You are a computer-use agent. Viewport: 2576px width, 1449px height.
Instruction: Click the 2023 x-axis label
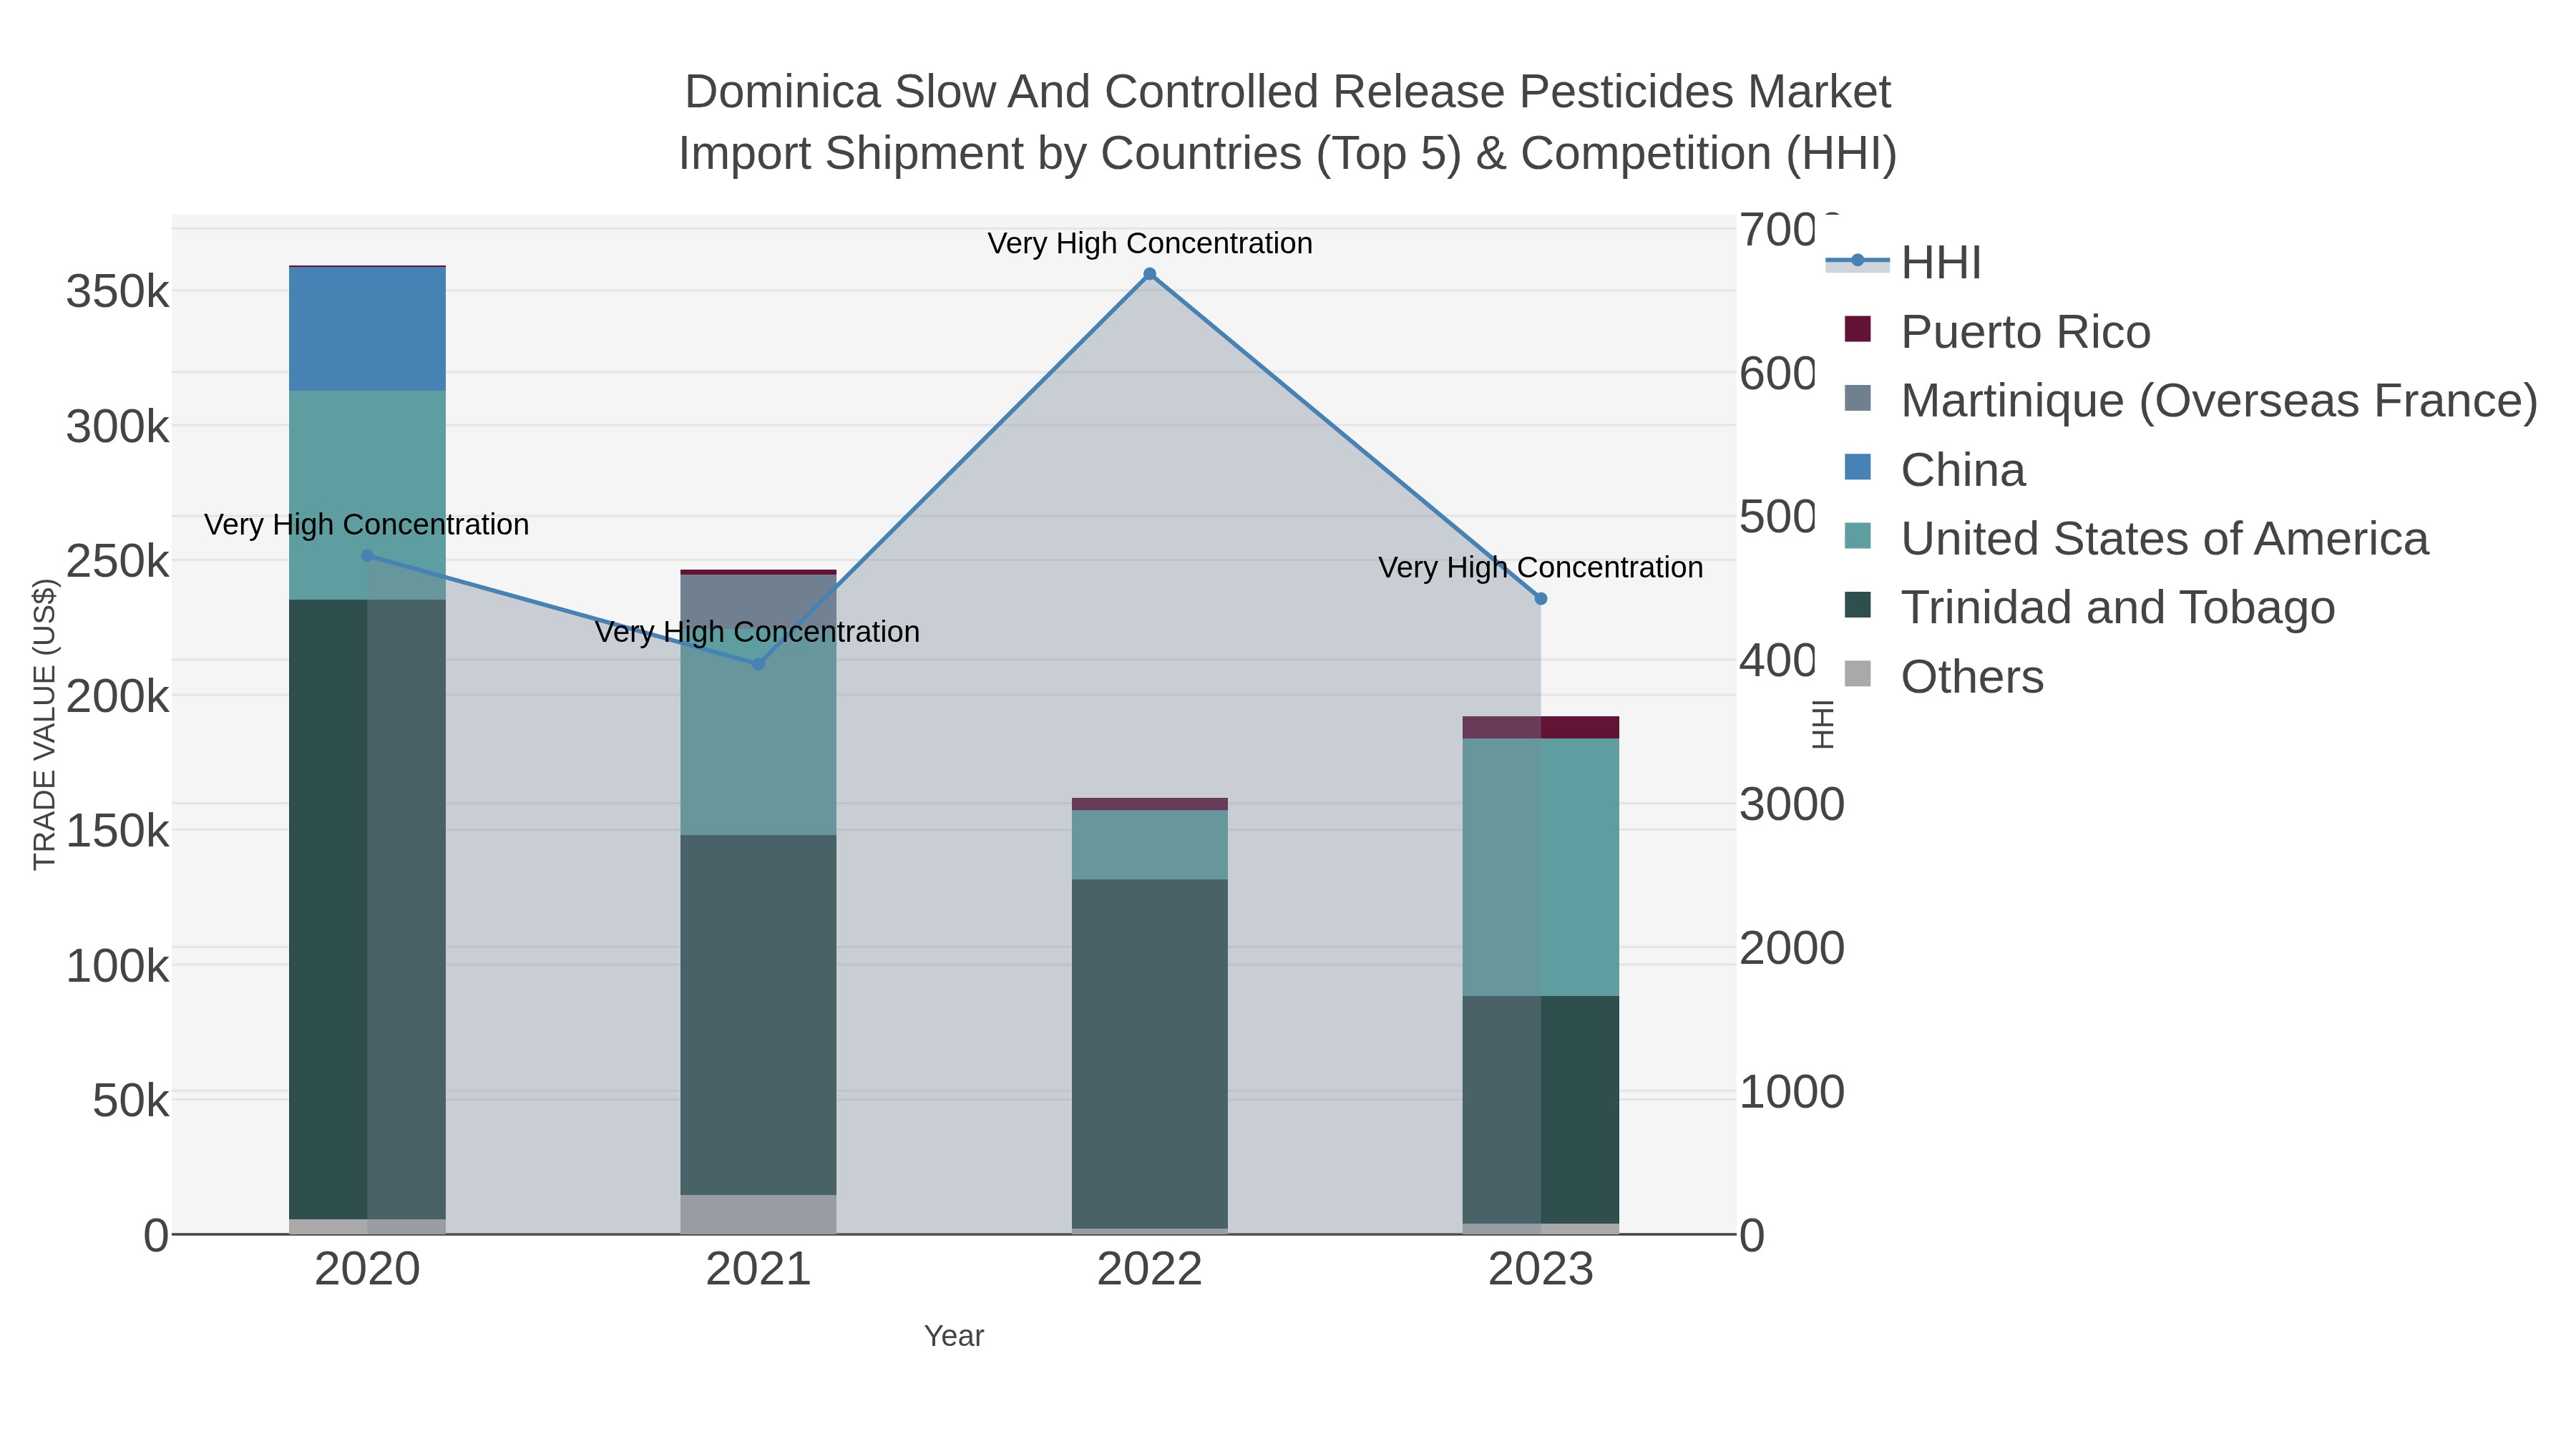pyautogui.click(x=1541, y=1270)
